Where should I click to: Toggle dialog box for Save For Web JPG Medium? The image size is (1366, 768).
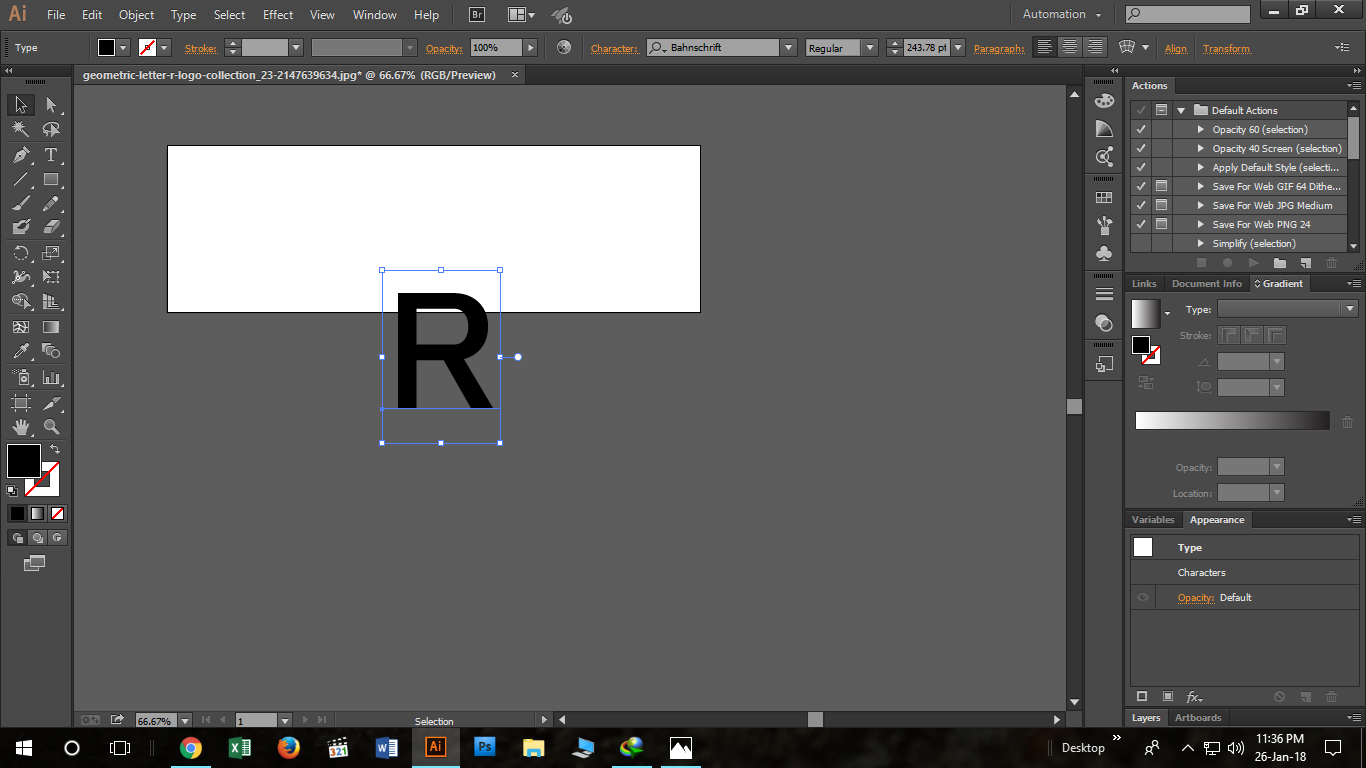pyautogui.click(x=1161, y=205)
